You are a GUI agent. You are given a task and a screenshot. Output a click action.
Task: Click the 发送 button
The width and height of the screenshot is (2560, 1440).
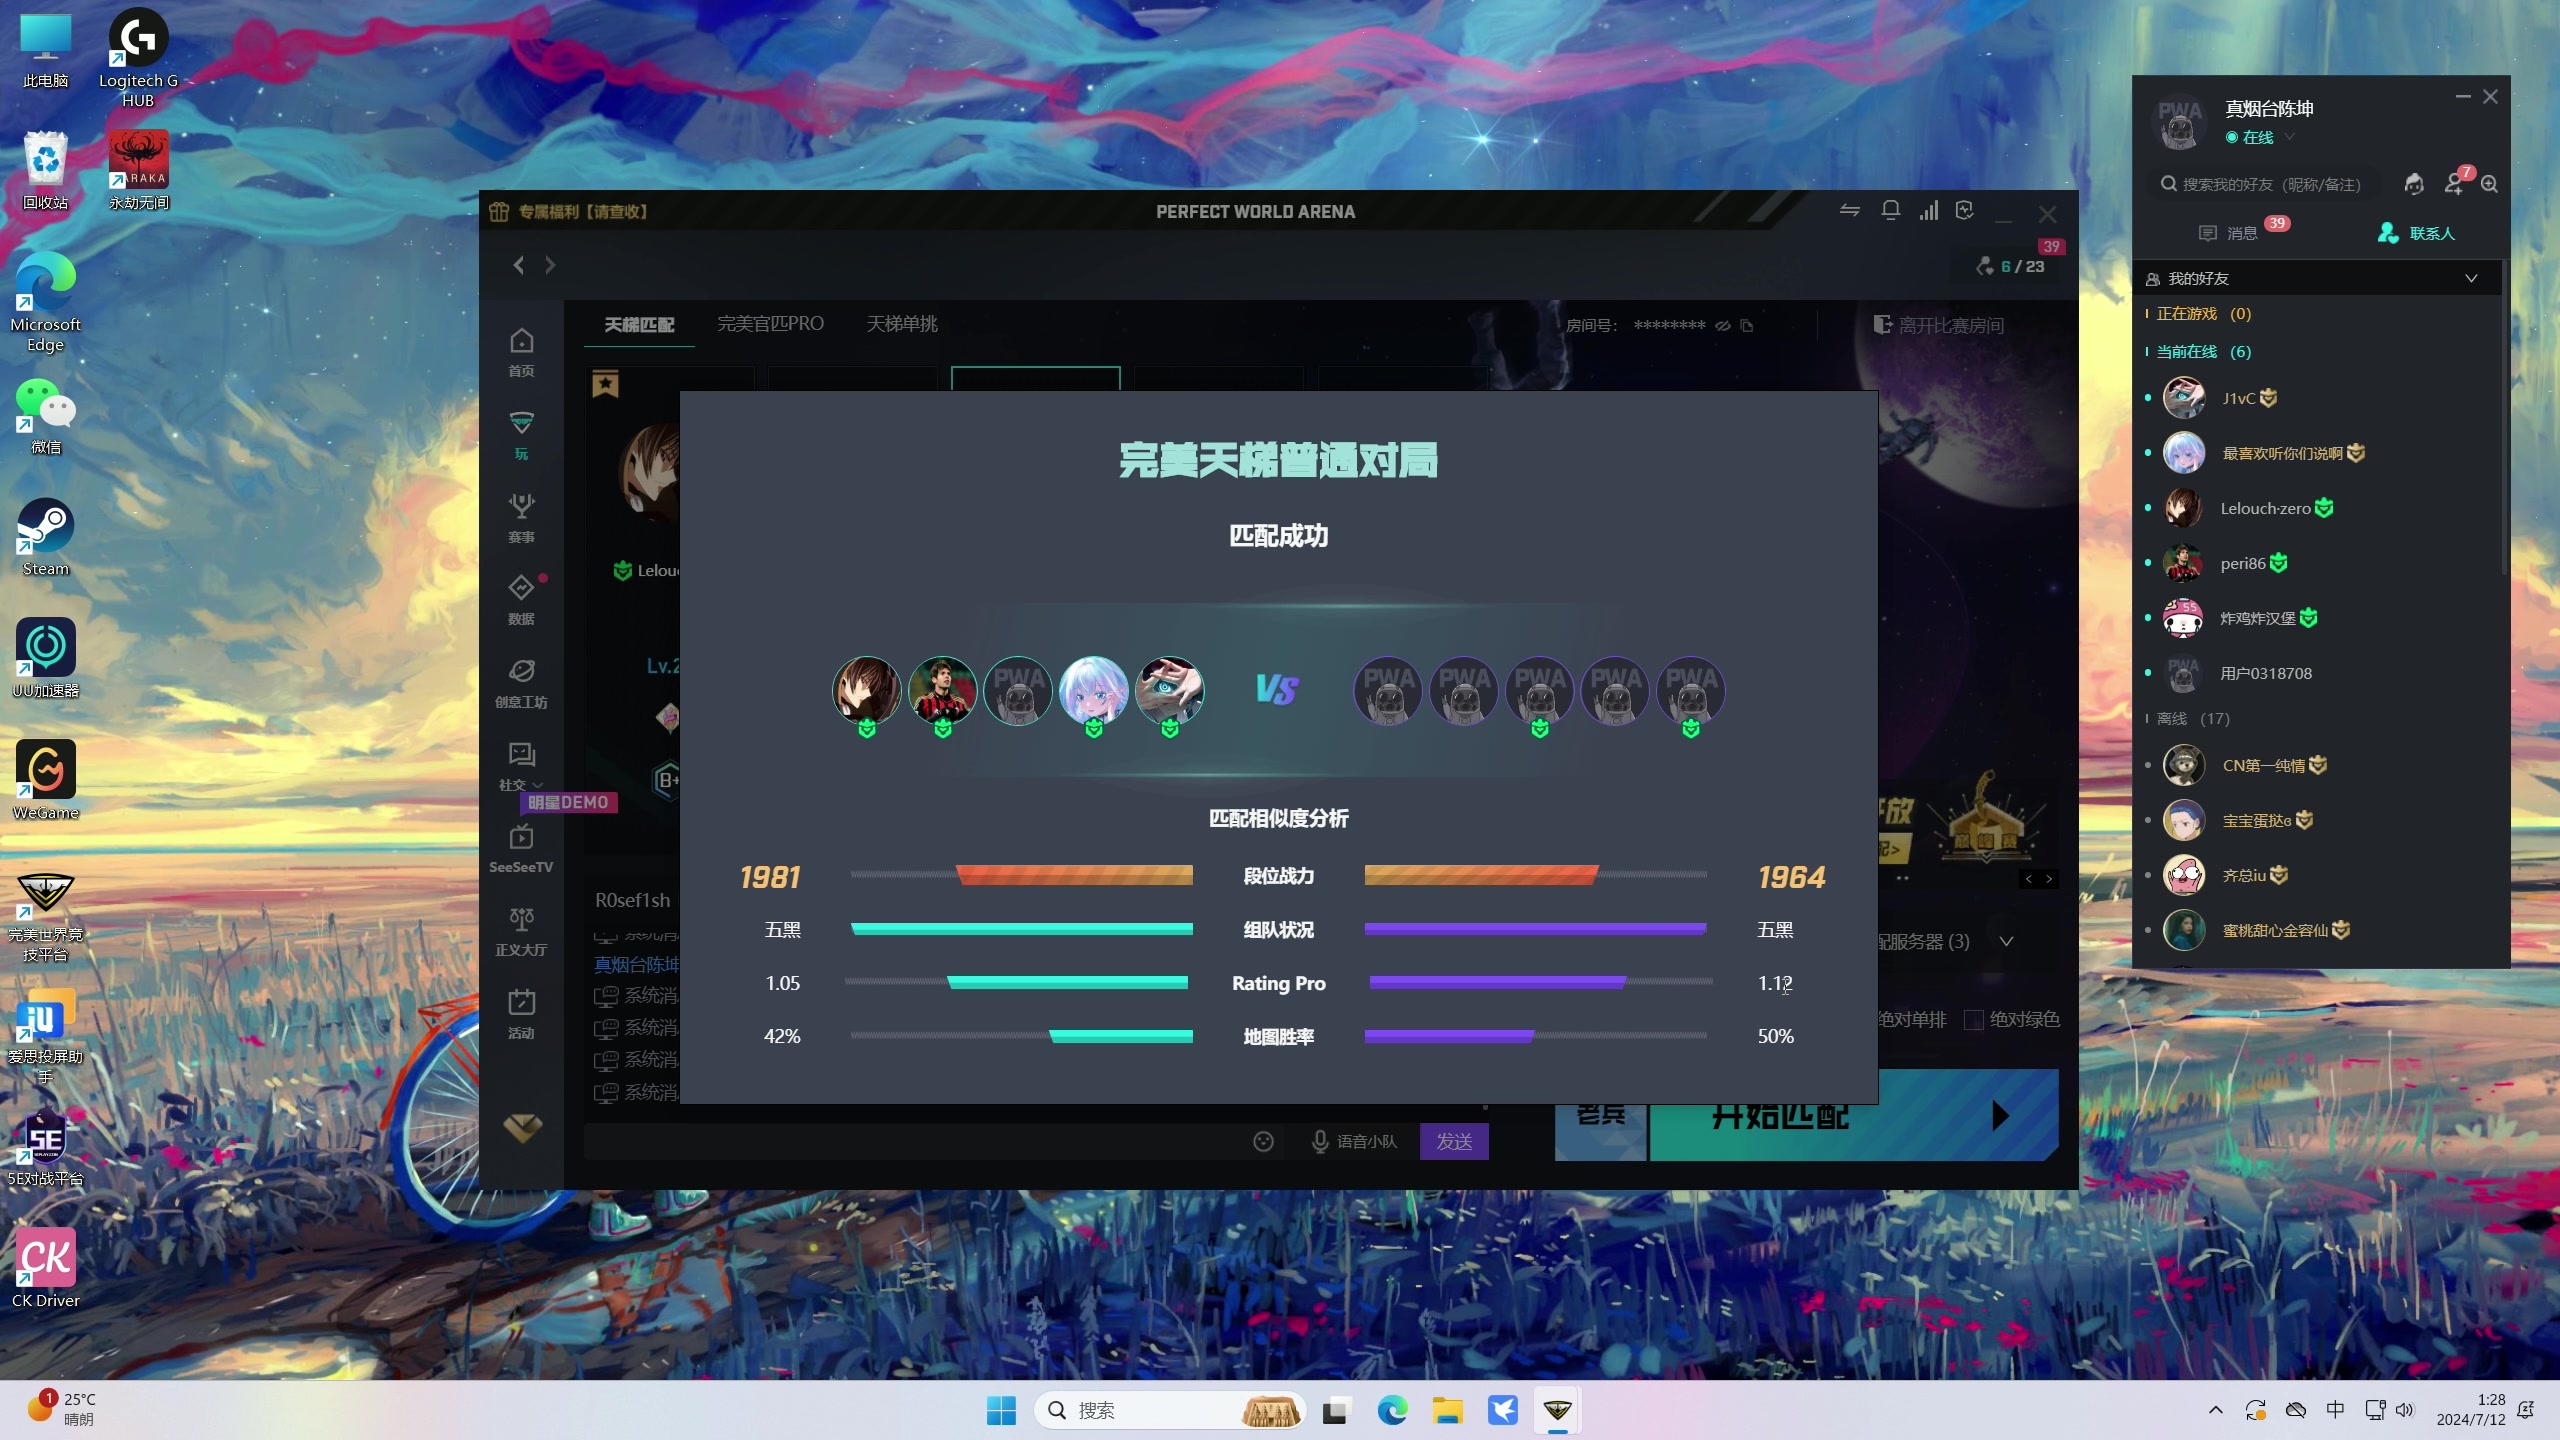pyautogui.click(x=1454, y=1141)
